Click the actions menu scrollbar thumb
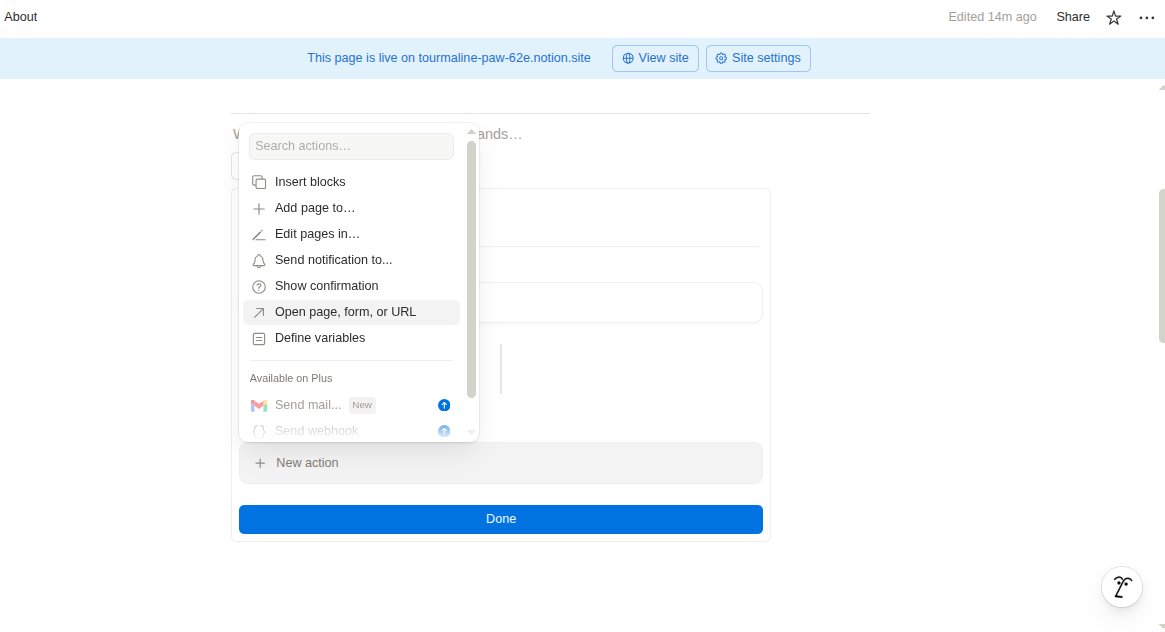Image resolution: width=1165 pixels, height=632 pixels. (471, 268)
